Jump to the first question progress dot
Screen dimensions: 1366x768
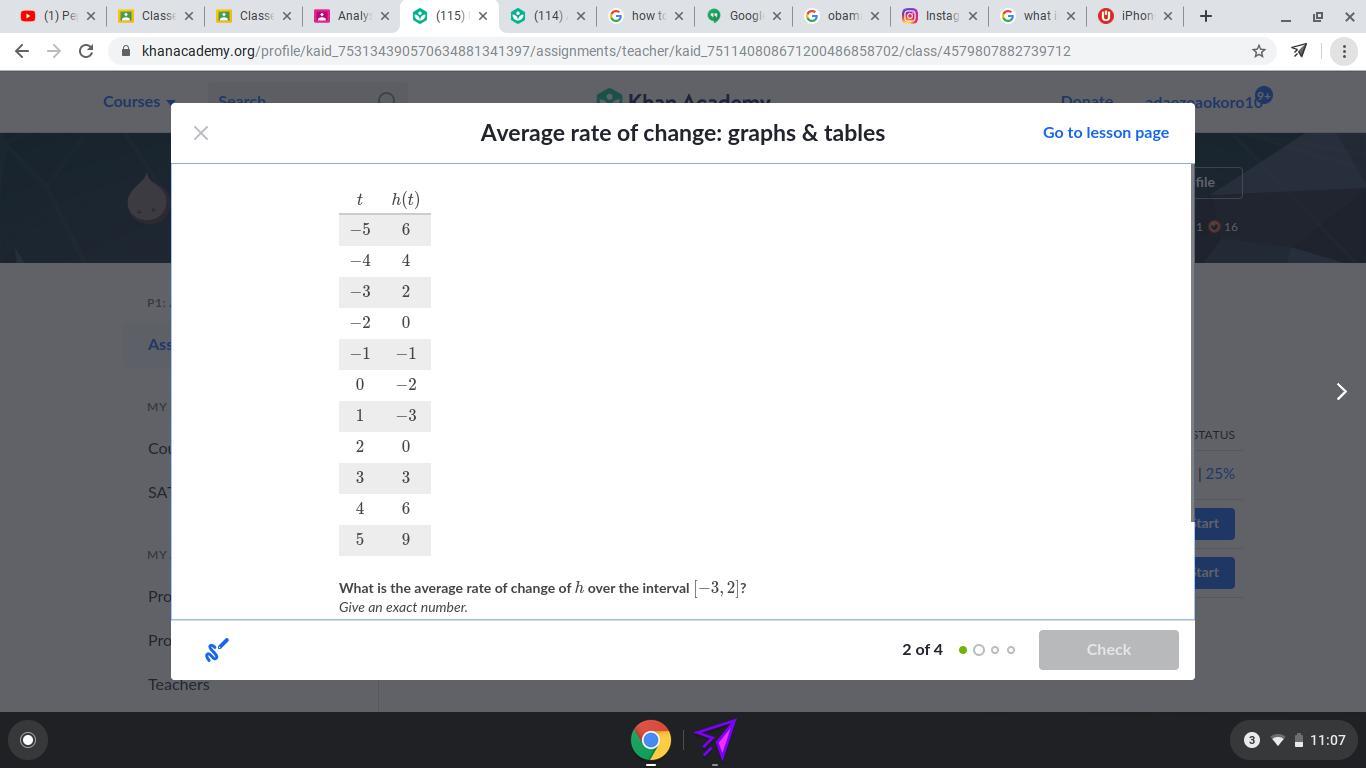tap(963, 650)
